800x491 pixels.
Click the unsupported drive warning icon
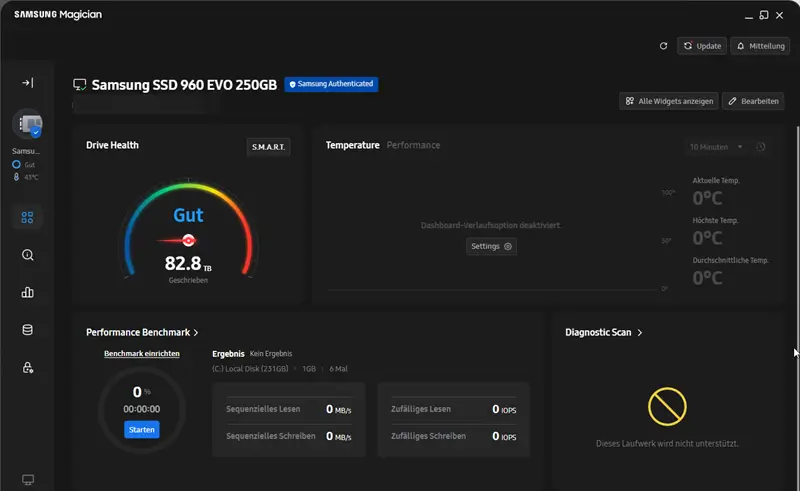[667, 407]
